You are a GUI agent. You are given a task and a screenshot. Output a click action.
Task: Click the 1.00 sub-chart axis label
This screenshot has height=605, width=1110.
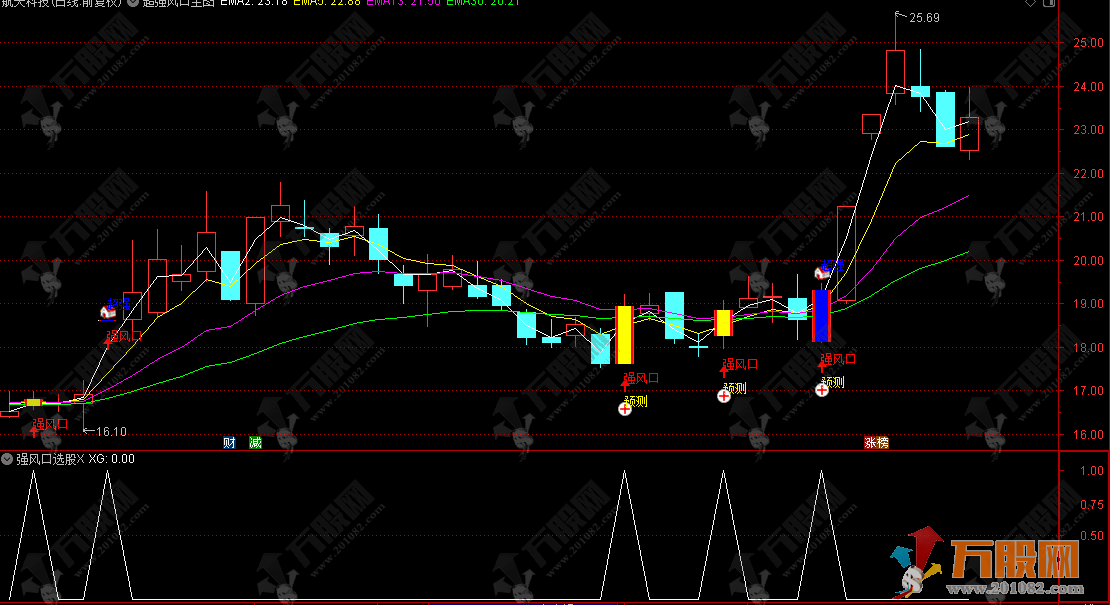click(1092, 471)
